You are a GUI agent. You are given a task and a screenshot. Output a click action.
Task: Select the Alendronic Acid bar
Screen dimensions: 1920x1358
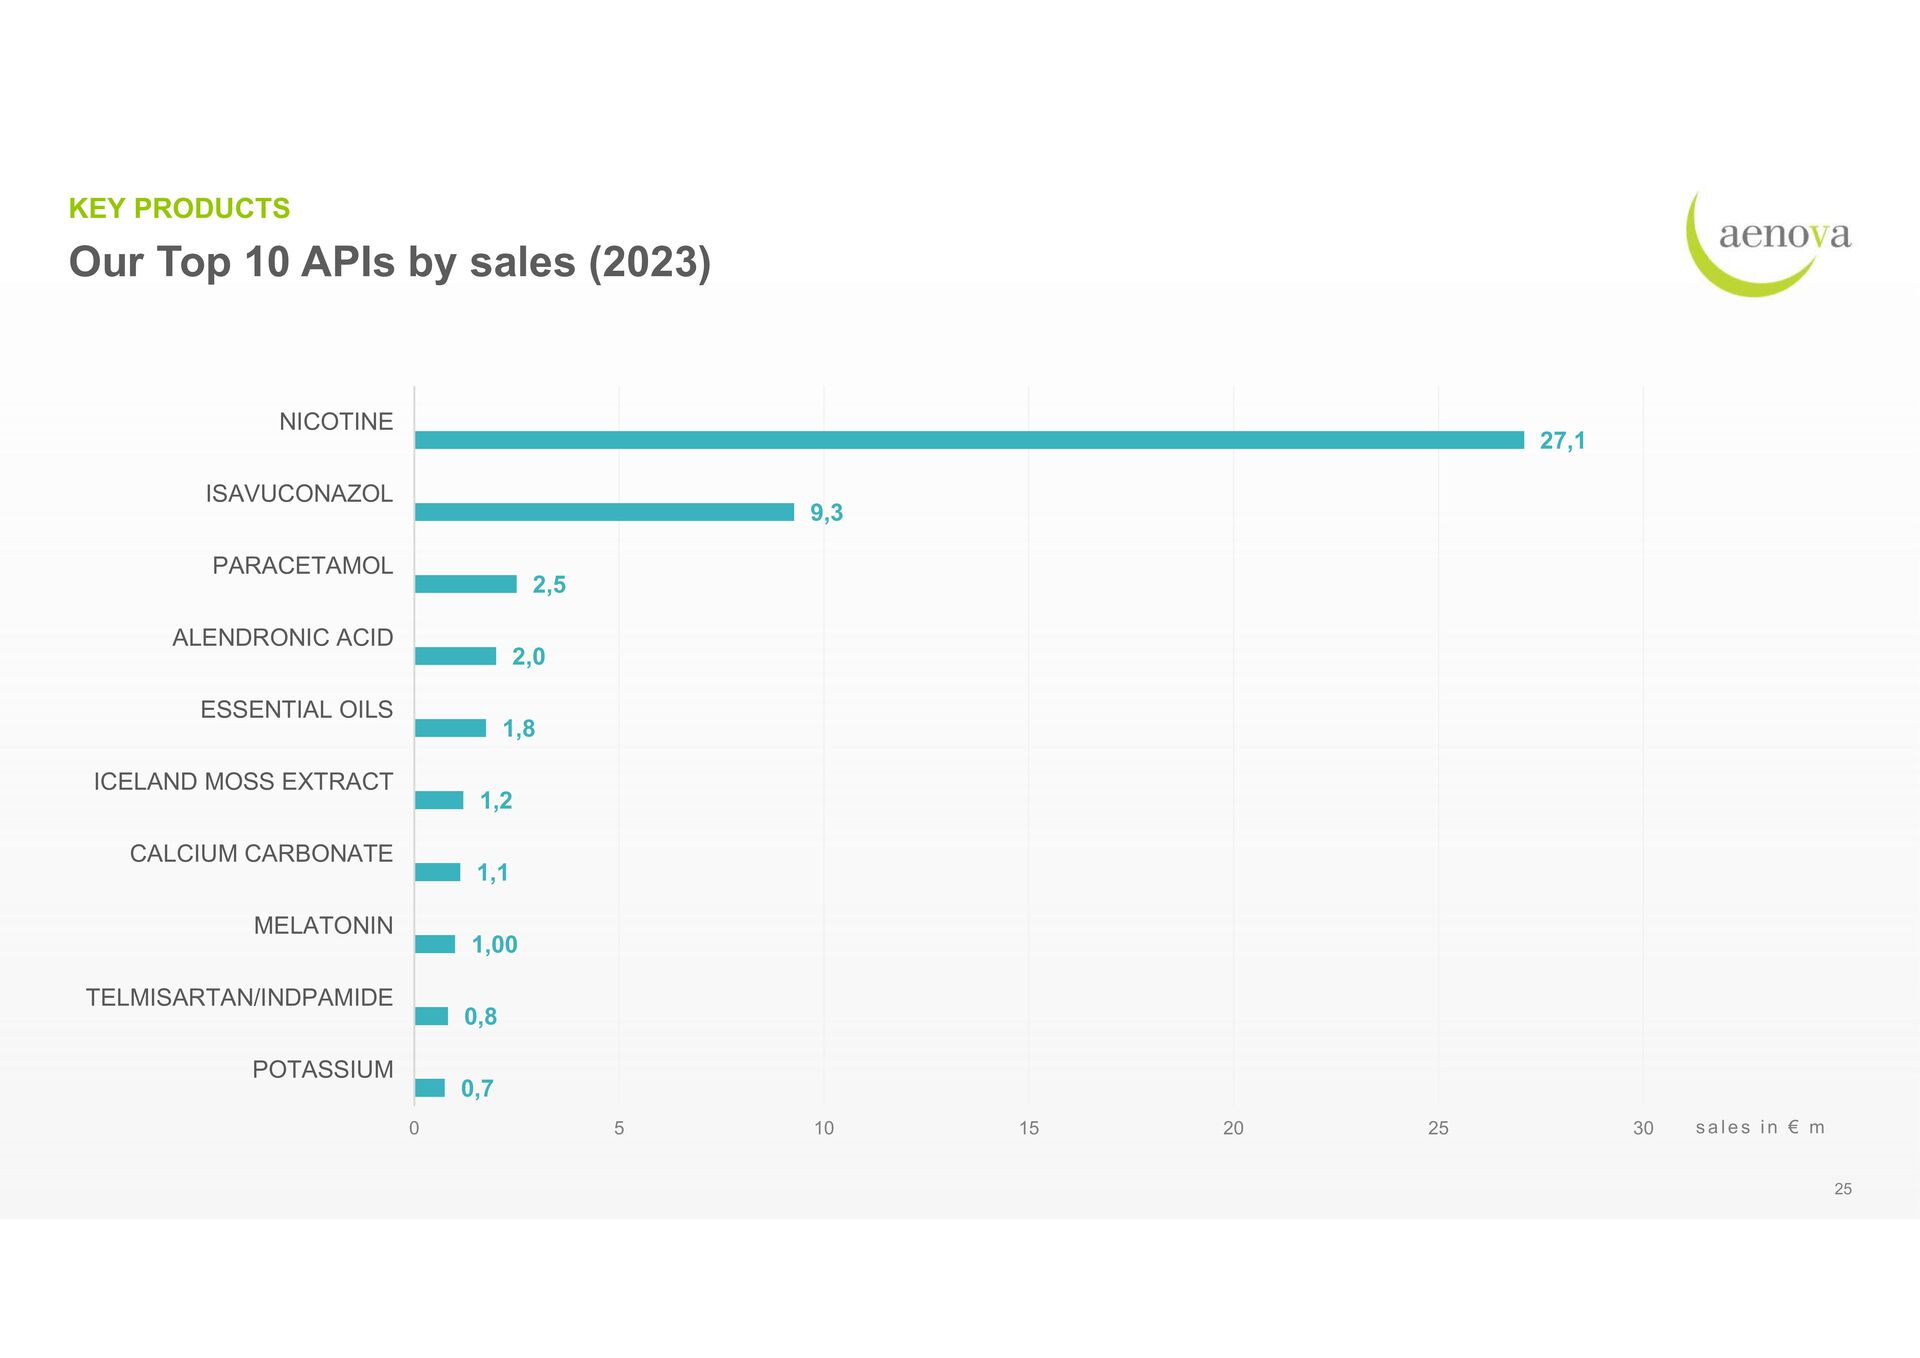(x=455, y=656)
